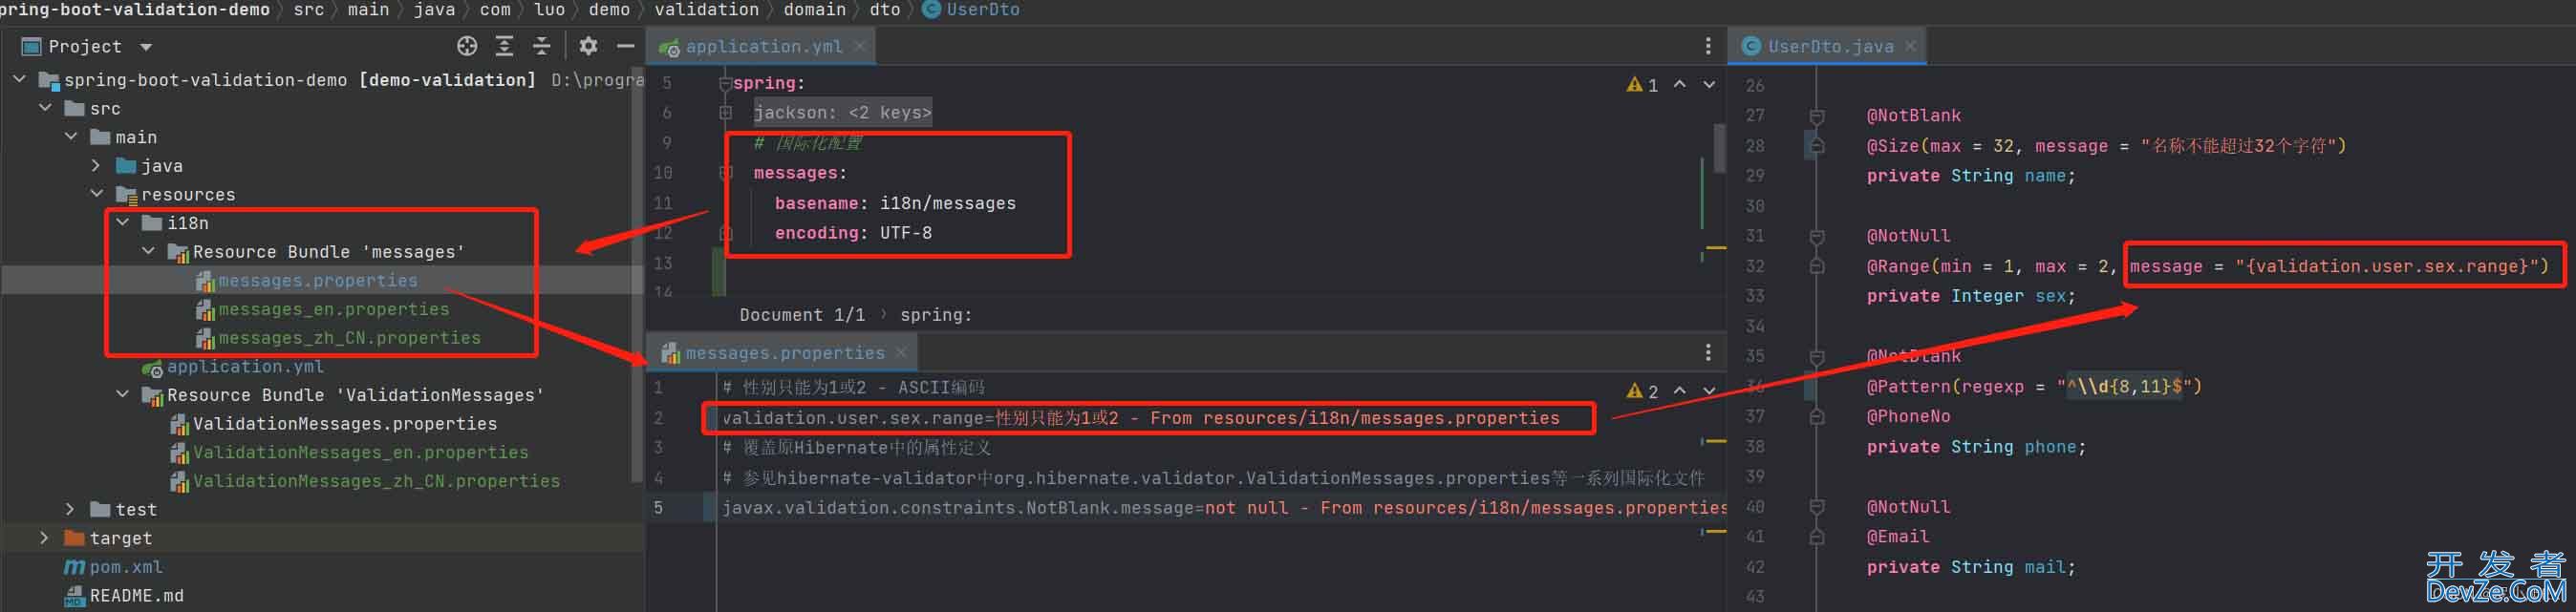Click 'luo' breadcrumb in navigation bar
Image resolution: width=2576 pixels, height=612 pixels.
point(549,10)
